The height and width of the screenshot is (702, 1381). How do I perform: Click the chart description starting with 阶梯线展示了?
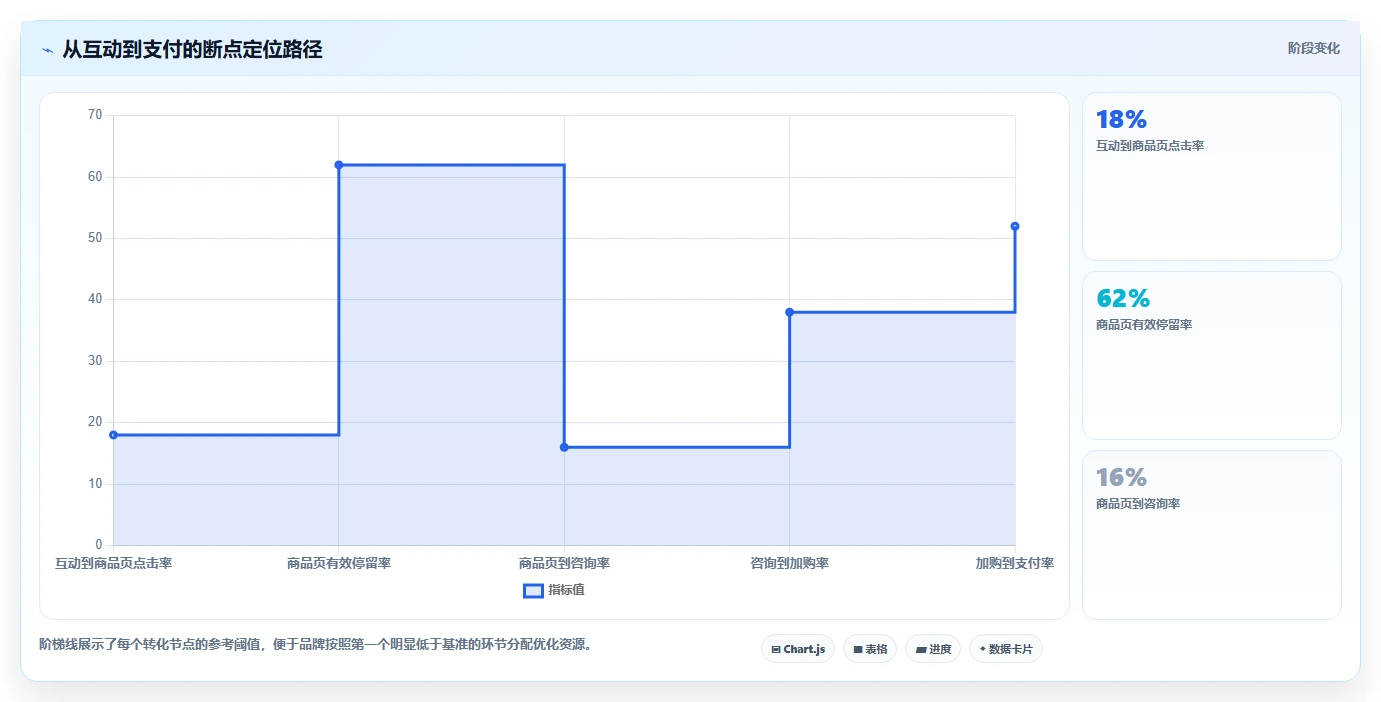tap(318, 644)
